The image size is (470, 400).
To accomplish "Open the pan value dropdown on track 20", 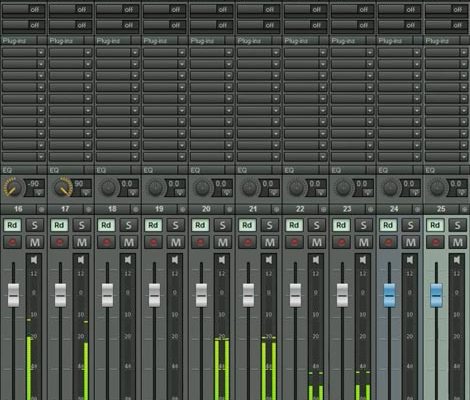I will [227, 193].
